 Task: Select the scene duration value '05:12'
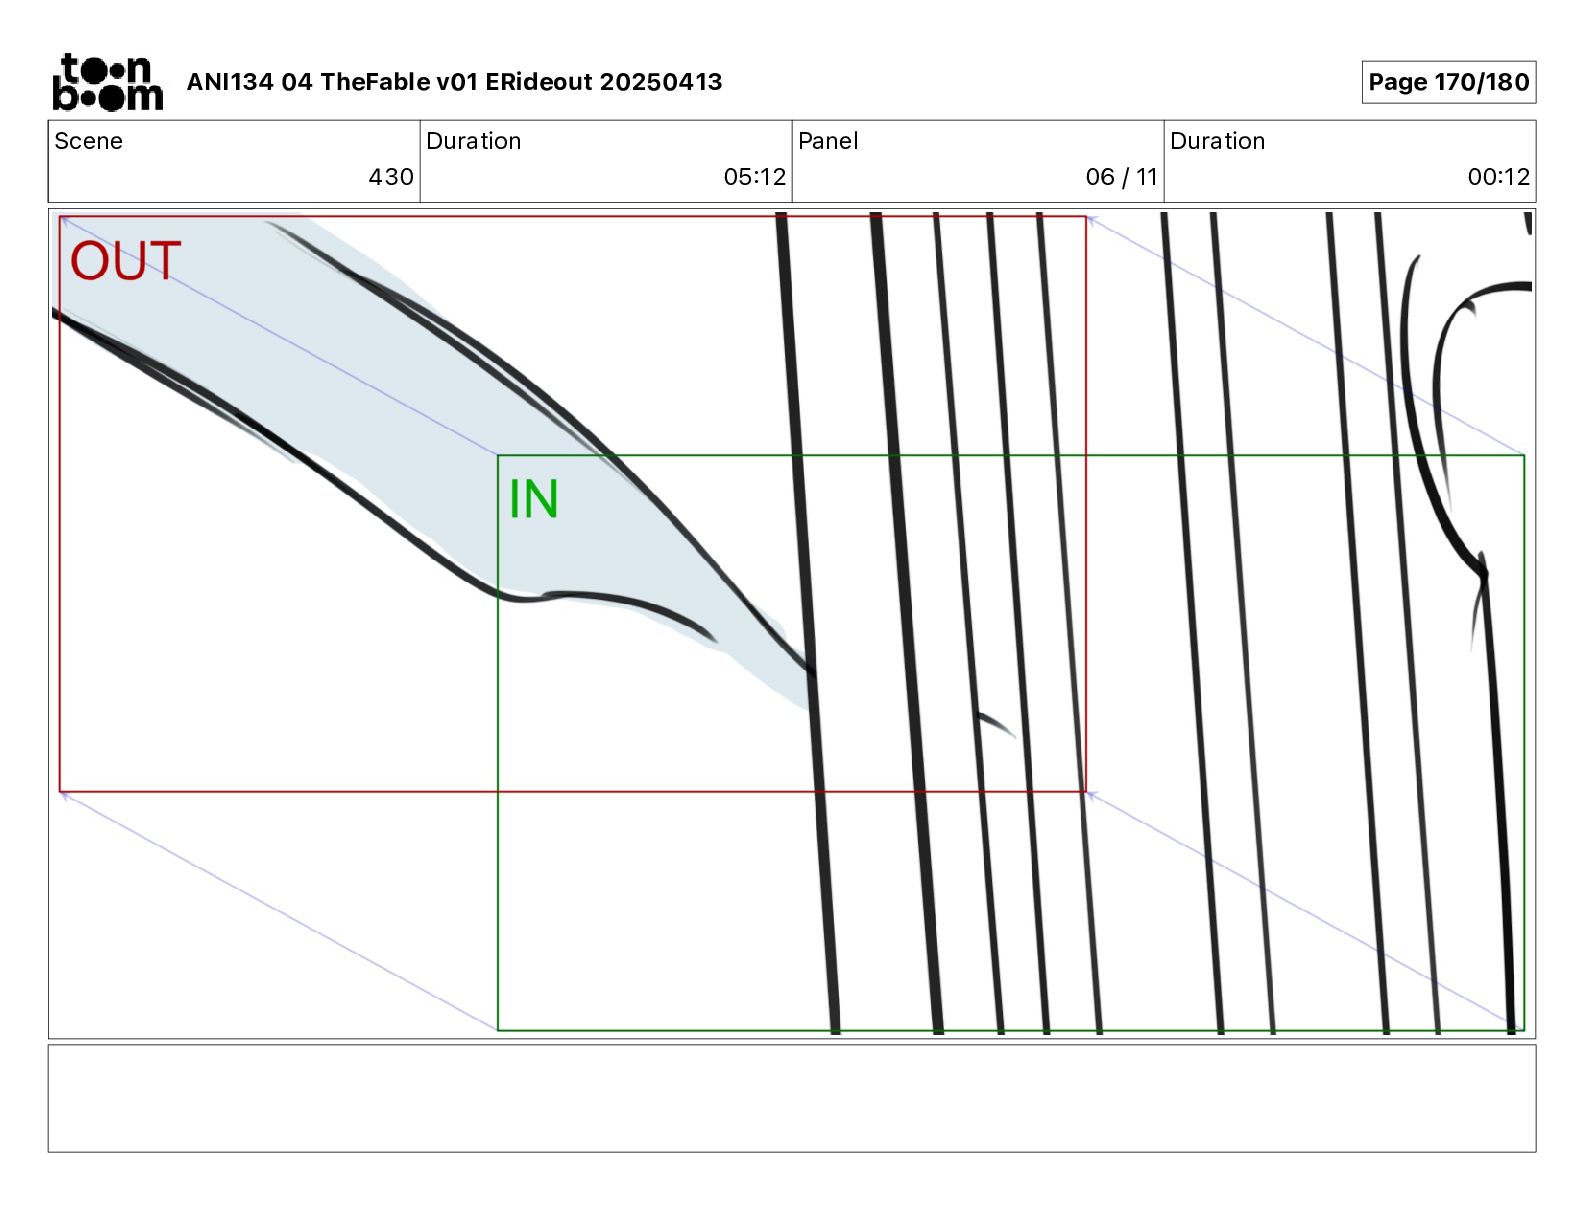click(755, 177)
